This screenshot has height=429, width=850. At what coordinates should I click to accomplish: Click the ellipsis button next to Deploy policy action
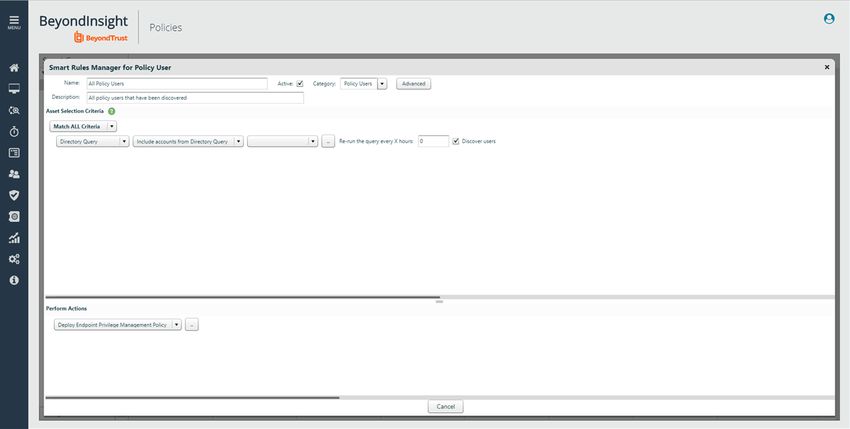click(x=192, y=324)
